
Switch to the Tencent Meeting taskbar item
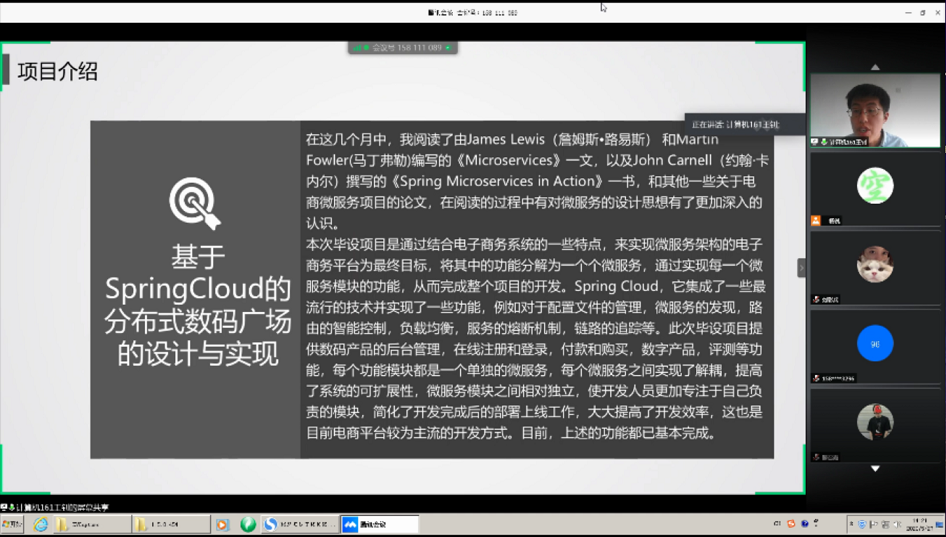[x=379, y=524]
